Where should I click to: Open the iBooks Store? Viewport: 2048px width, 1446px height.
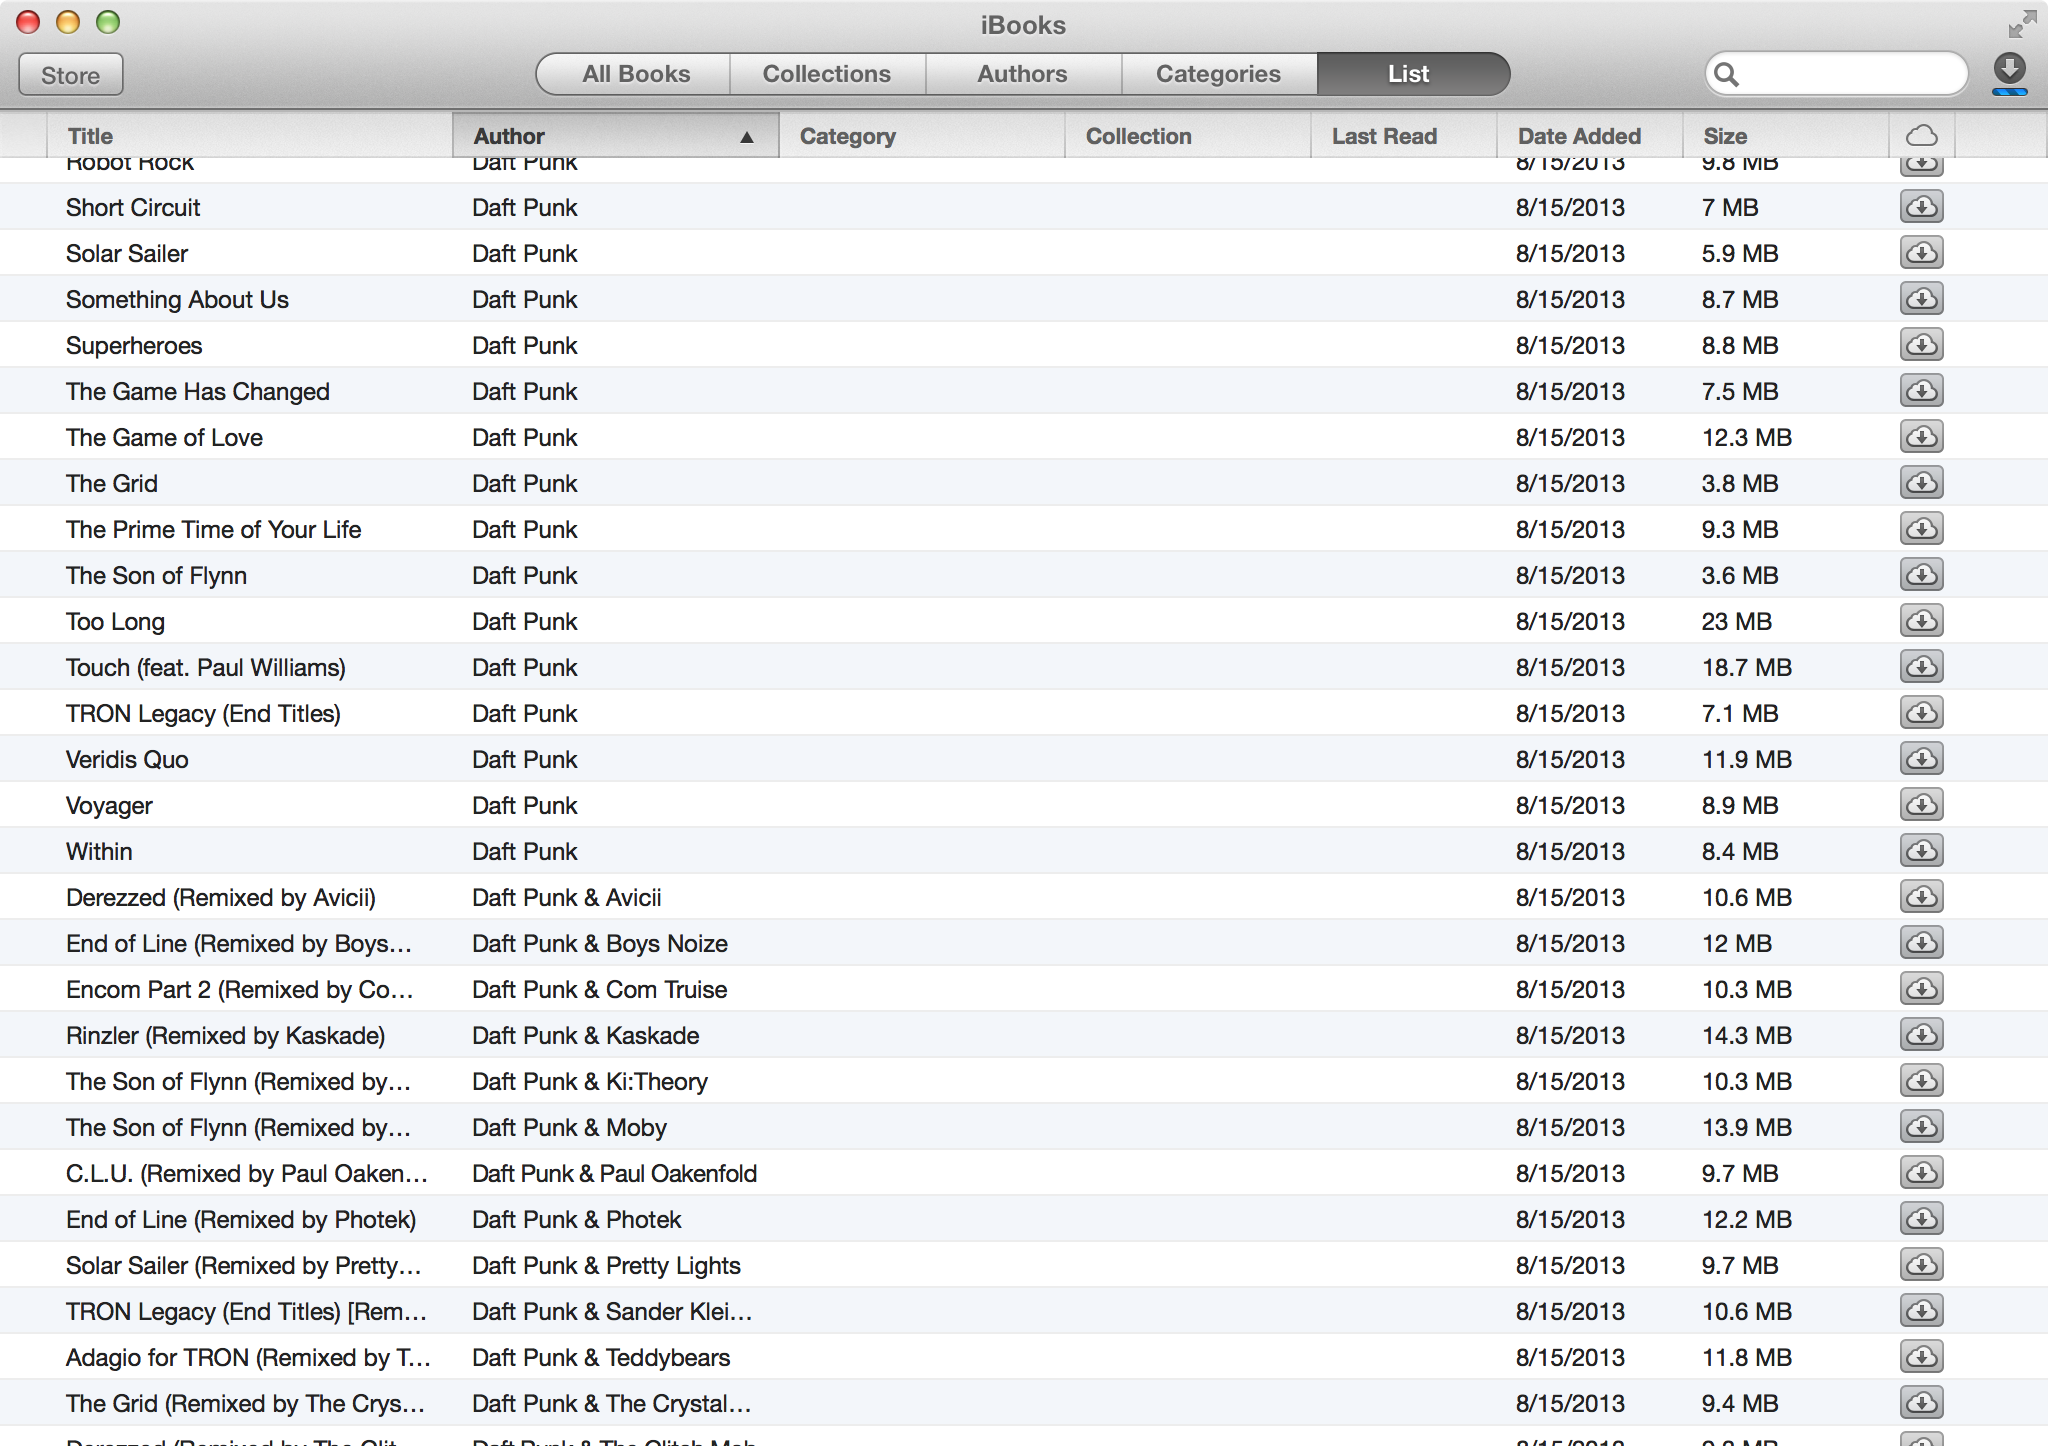71,75
